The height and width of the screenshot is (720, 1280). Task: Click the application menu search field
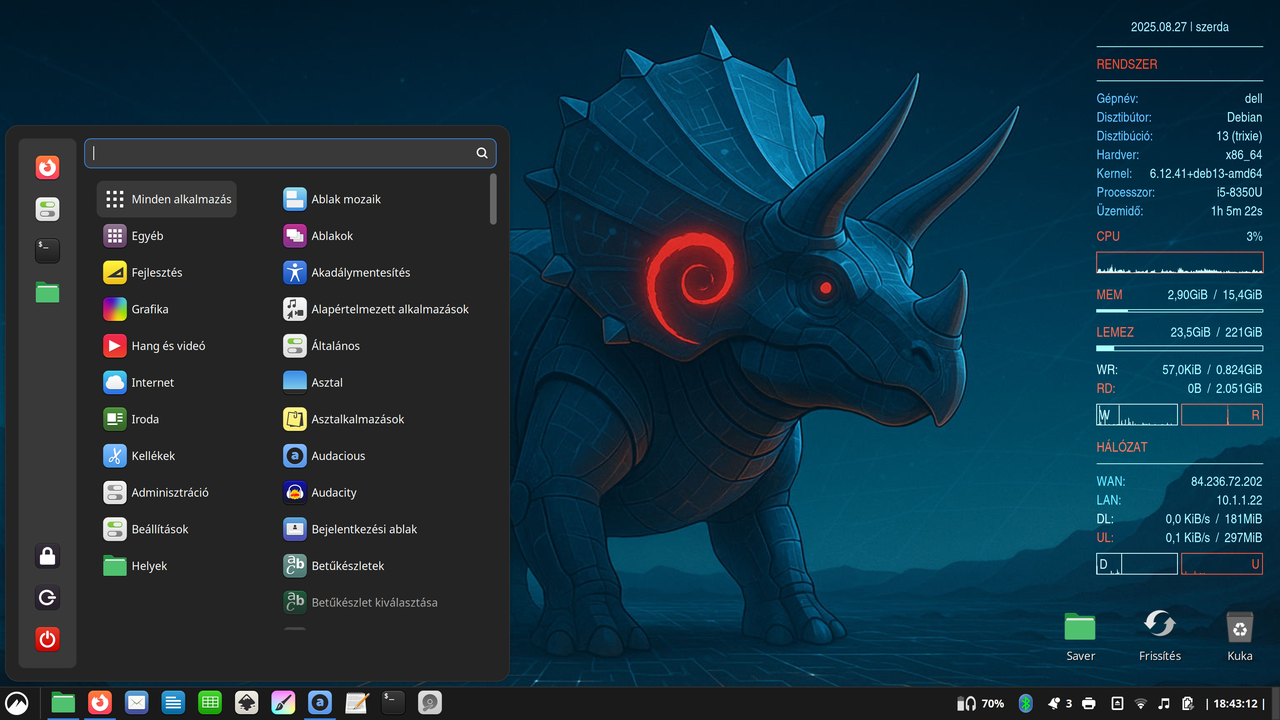click(x=280, y=153)
